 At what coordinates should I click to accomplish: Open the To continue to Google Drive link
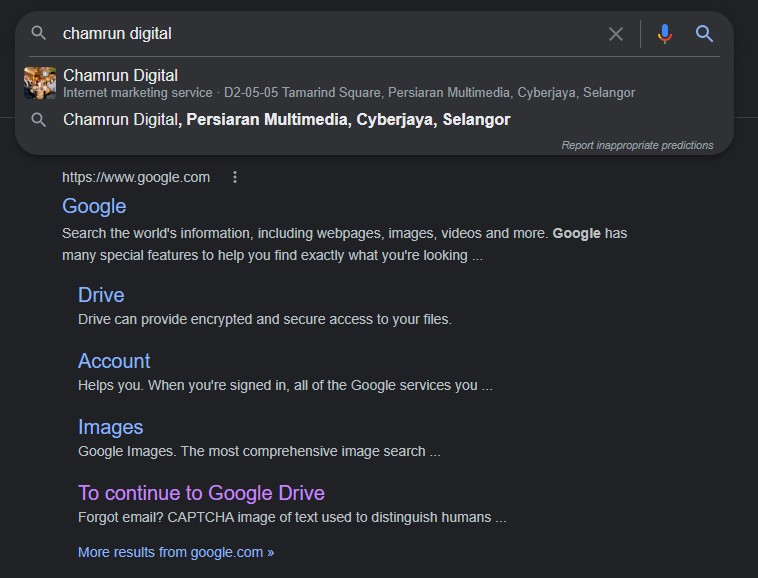coord(201,493)
